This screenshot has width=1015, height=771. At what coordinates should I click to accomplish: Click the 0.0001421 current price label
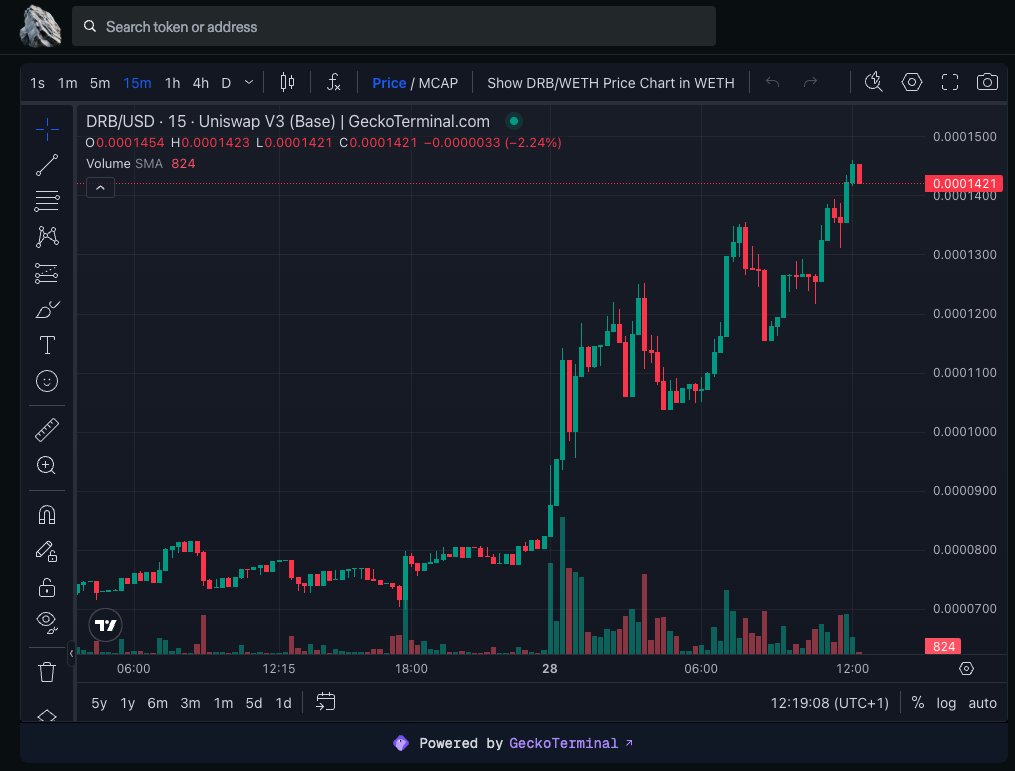pos(964,183)
